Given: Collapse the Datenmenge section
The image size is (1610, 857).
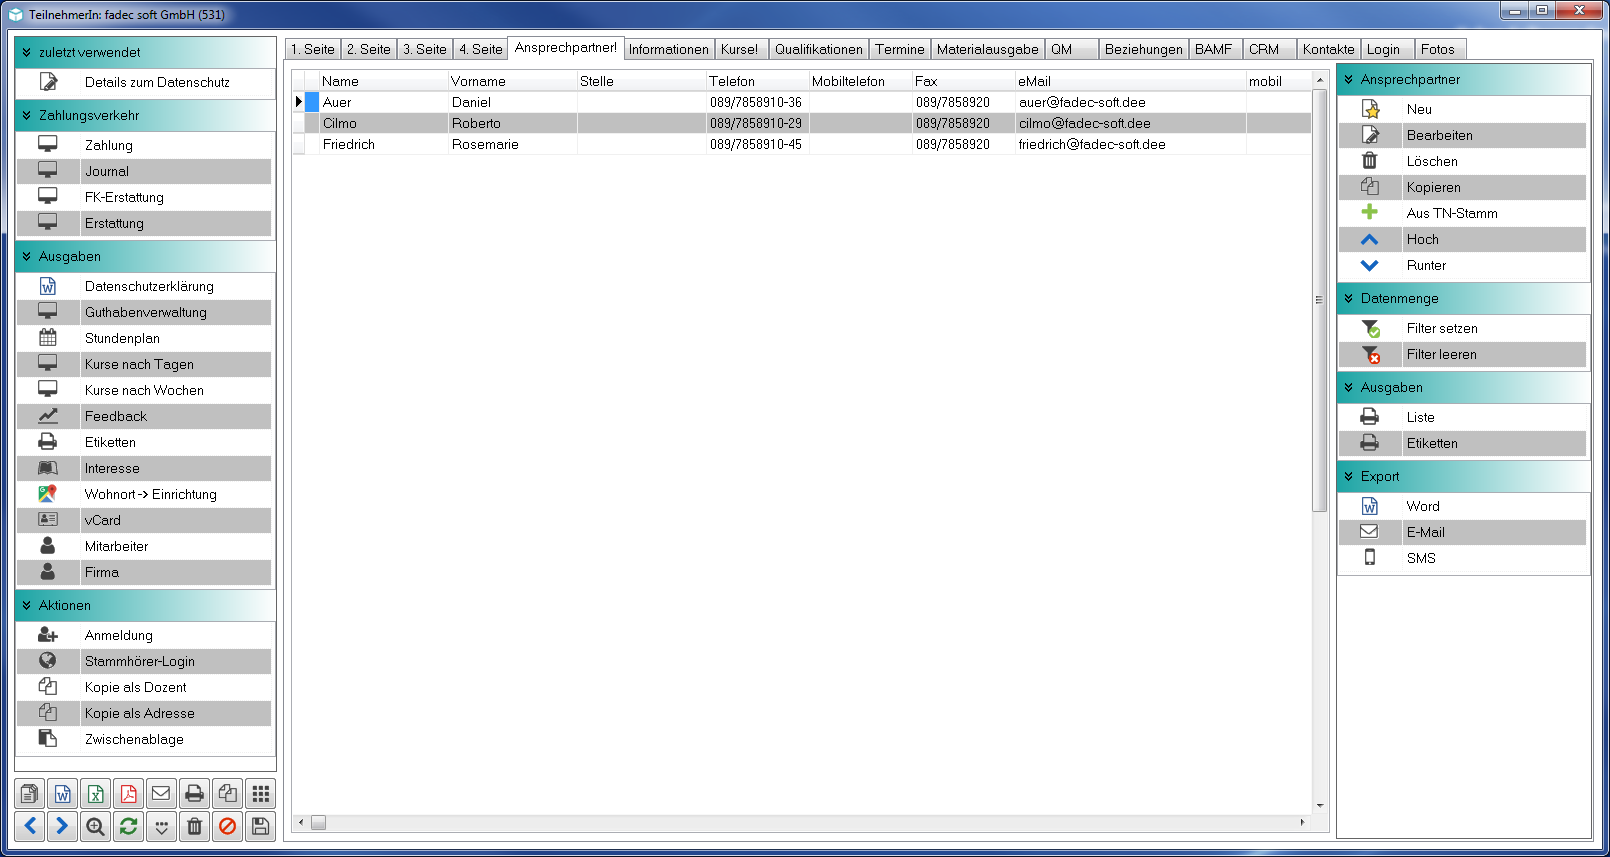Looking at the screenshot, I should point(1349,298).
